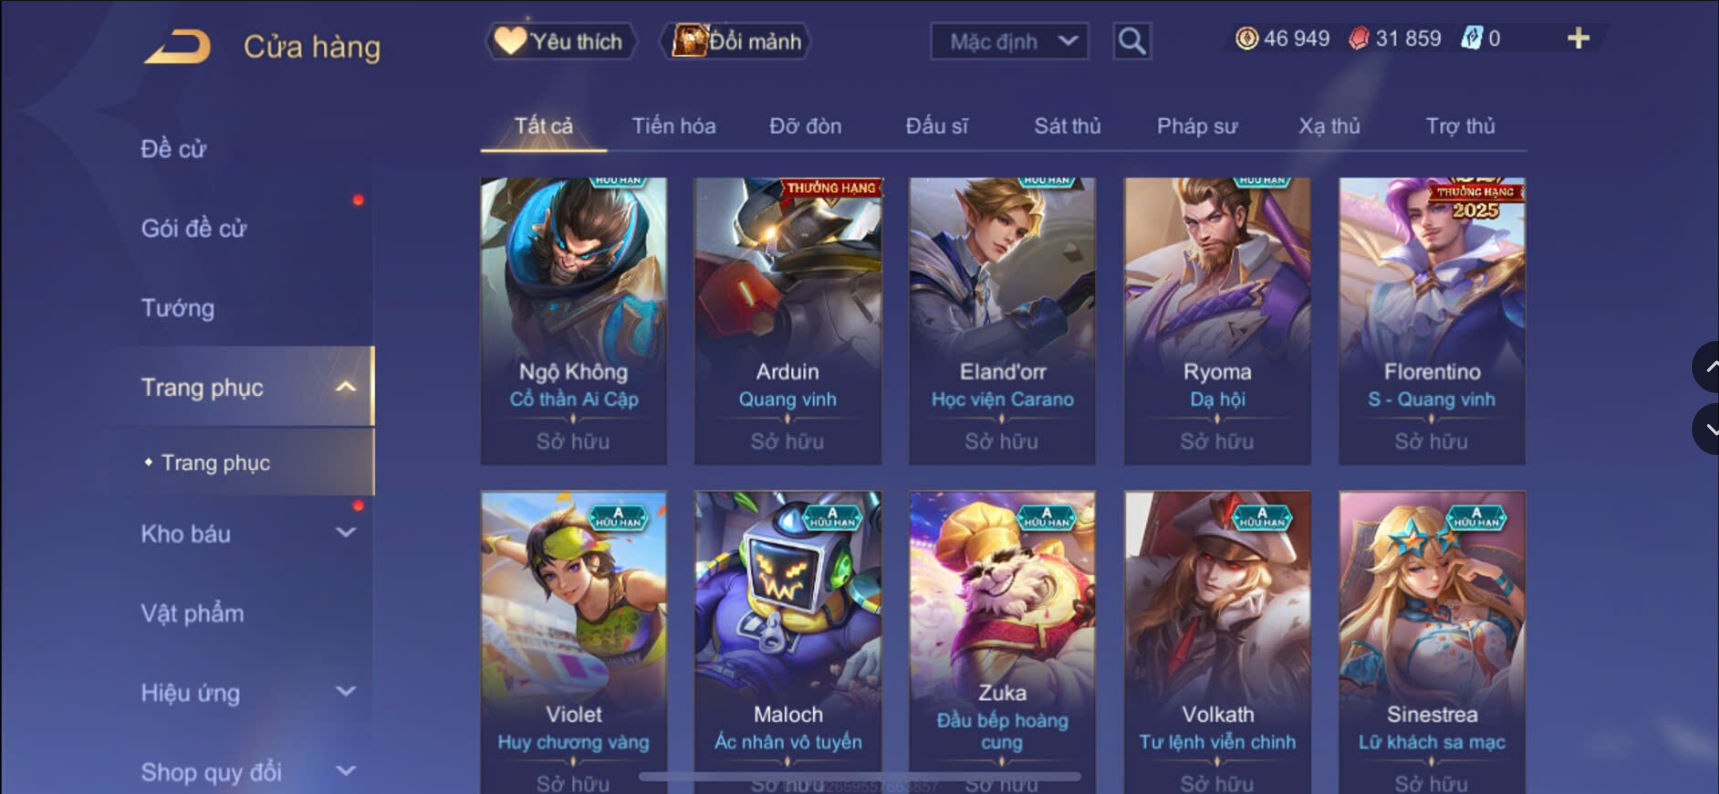Collapse the Trang phục sidebar section
Screen dimensions: 1719x794
point(345,387)
